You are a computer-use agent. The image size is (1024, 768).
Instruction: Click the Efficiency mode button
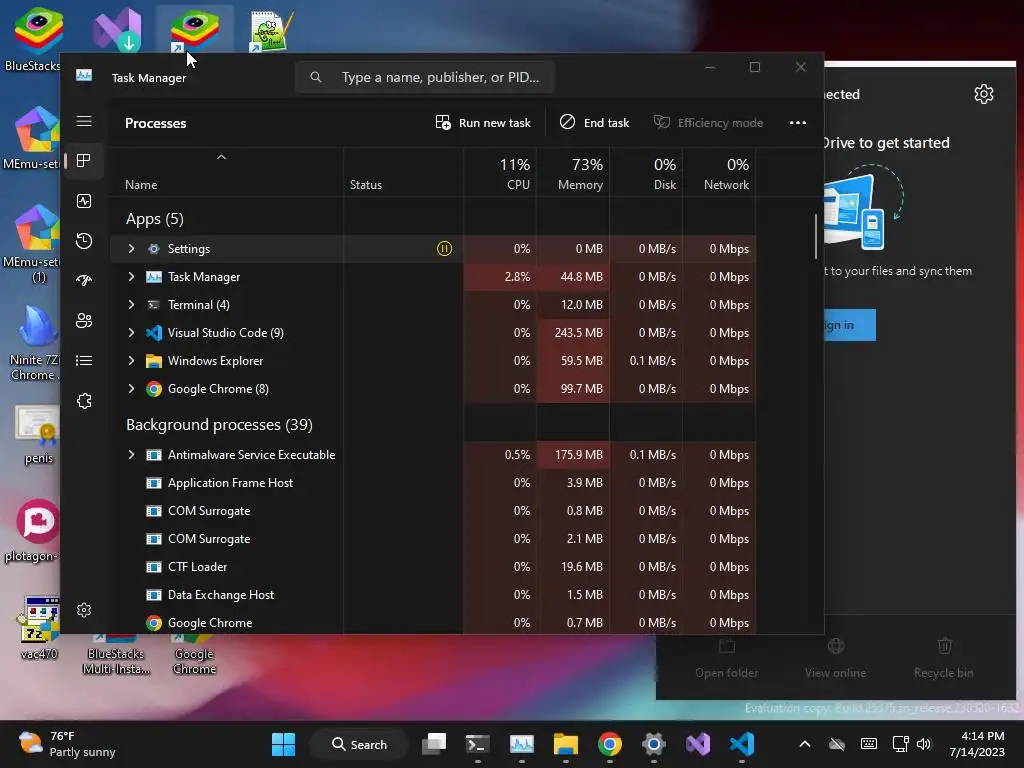(709, 123)
